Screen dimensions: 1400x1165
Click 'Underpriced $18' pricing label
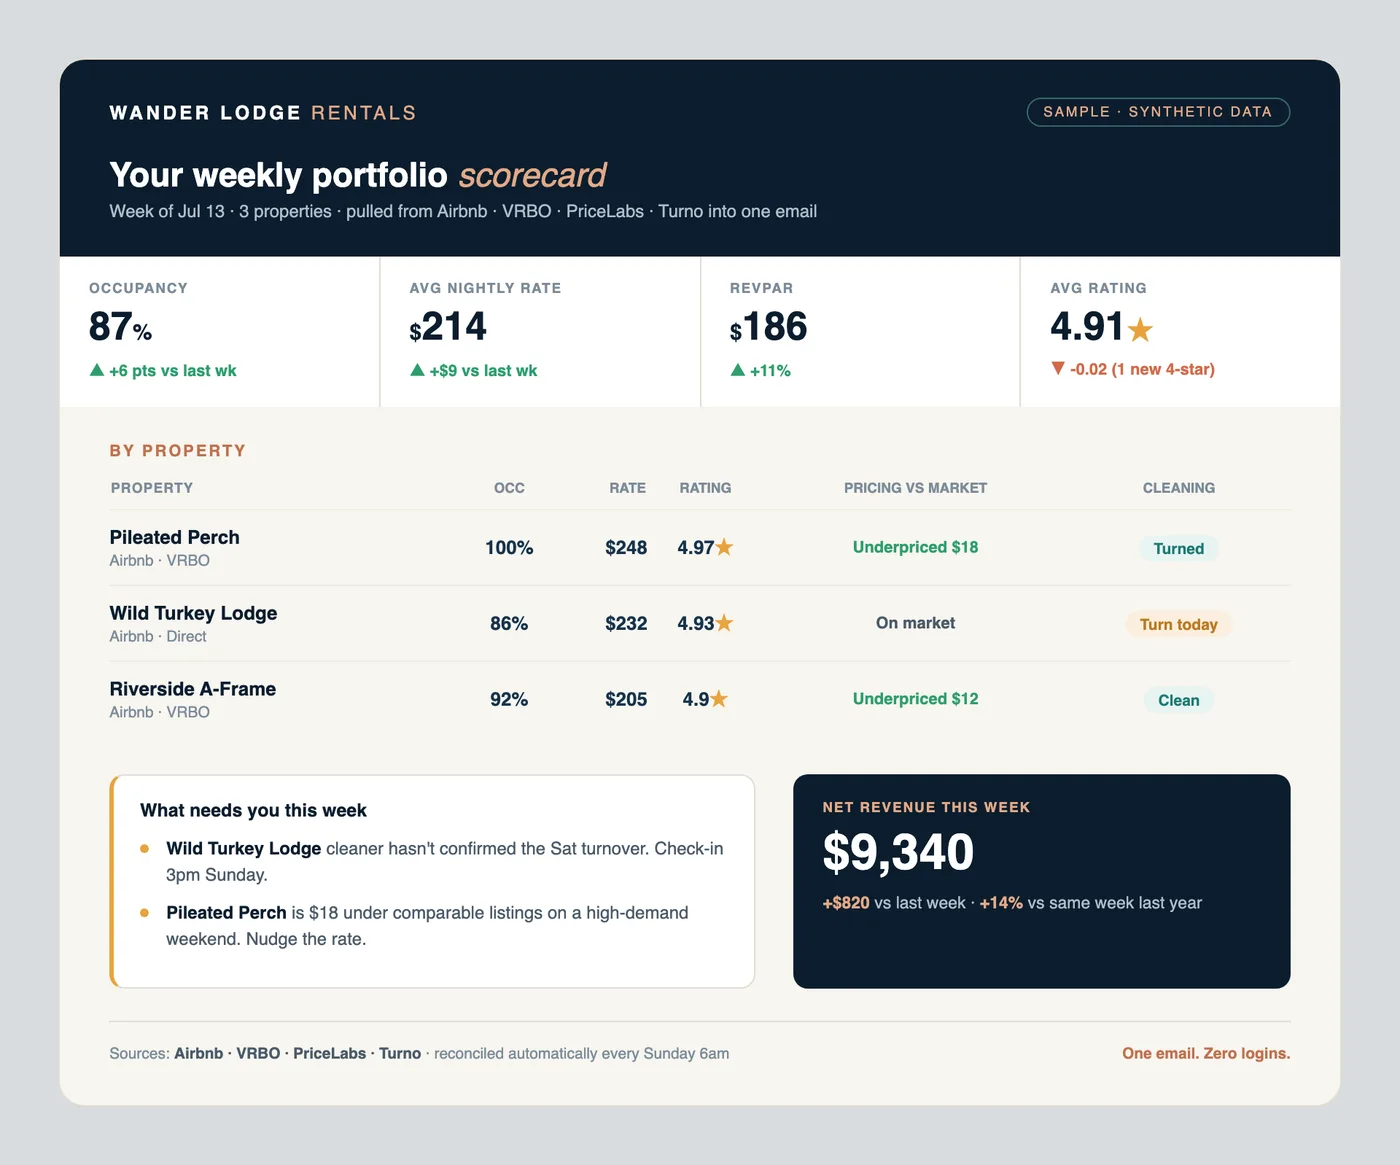point(915,547)
